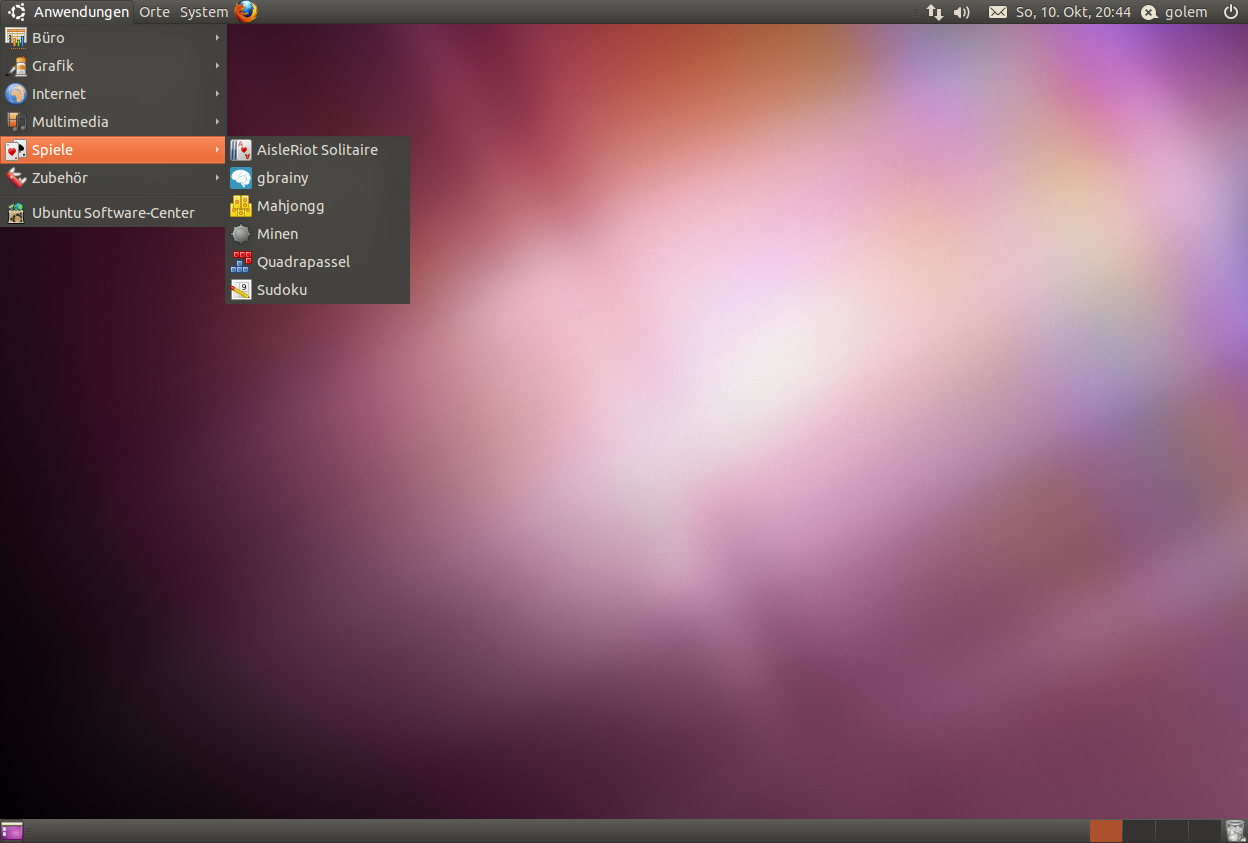Expand the Multimedia submenu arrow
The image size is (1248, 843).
point(217,122)
